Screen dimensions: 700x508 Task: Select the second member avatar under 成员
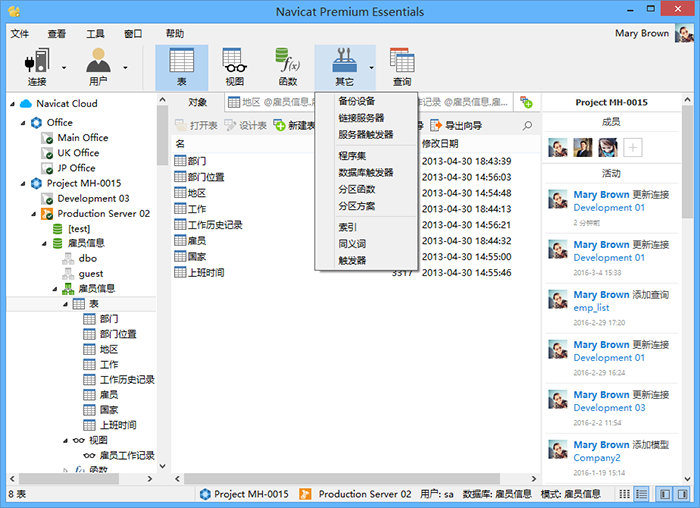[x=583, y=147]
